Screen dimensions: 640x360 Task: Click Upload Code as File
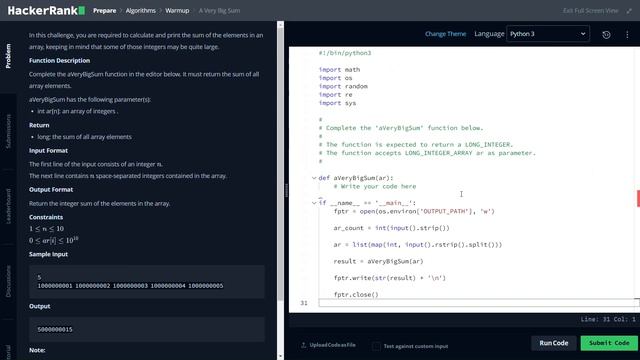point(332,345)
